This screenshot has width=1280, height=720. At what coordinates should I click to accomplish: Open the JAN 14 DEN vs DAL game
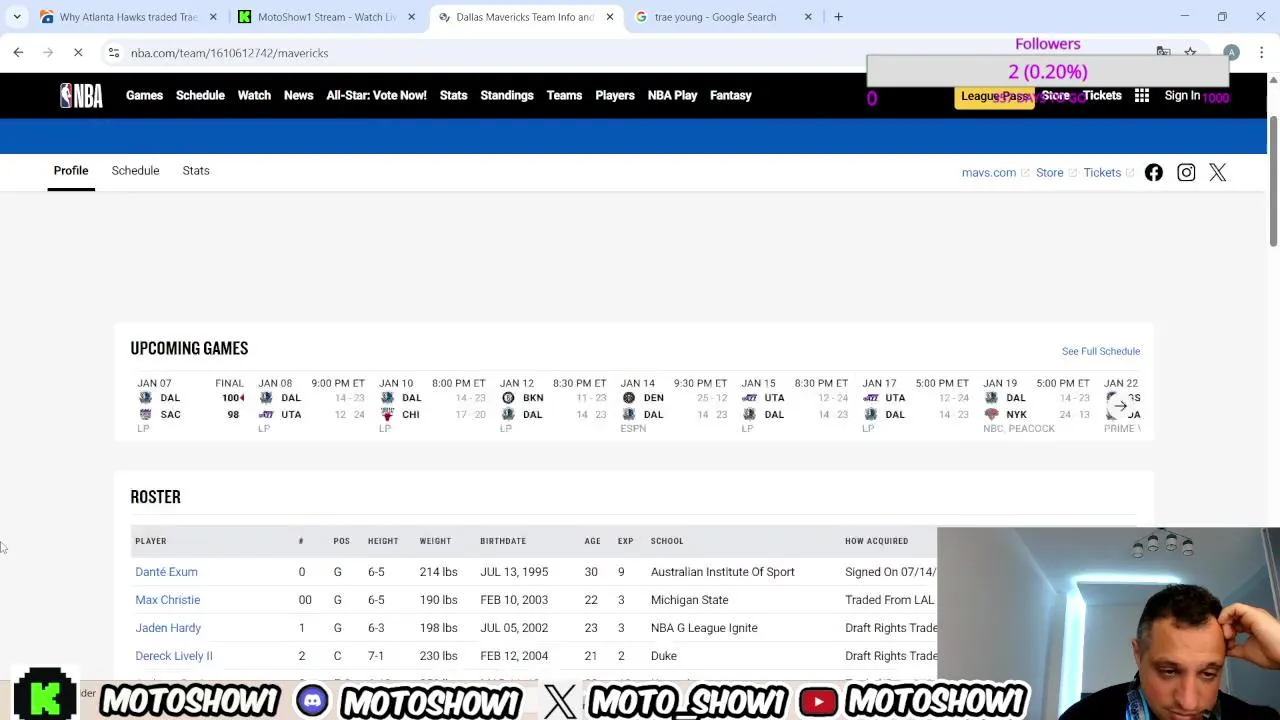pos(673,406)
